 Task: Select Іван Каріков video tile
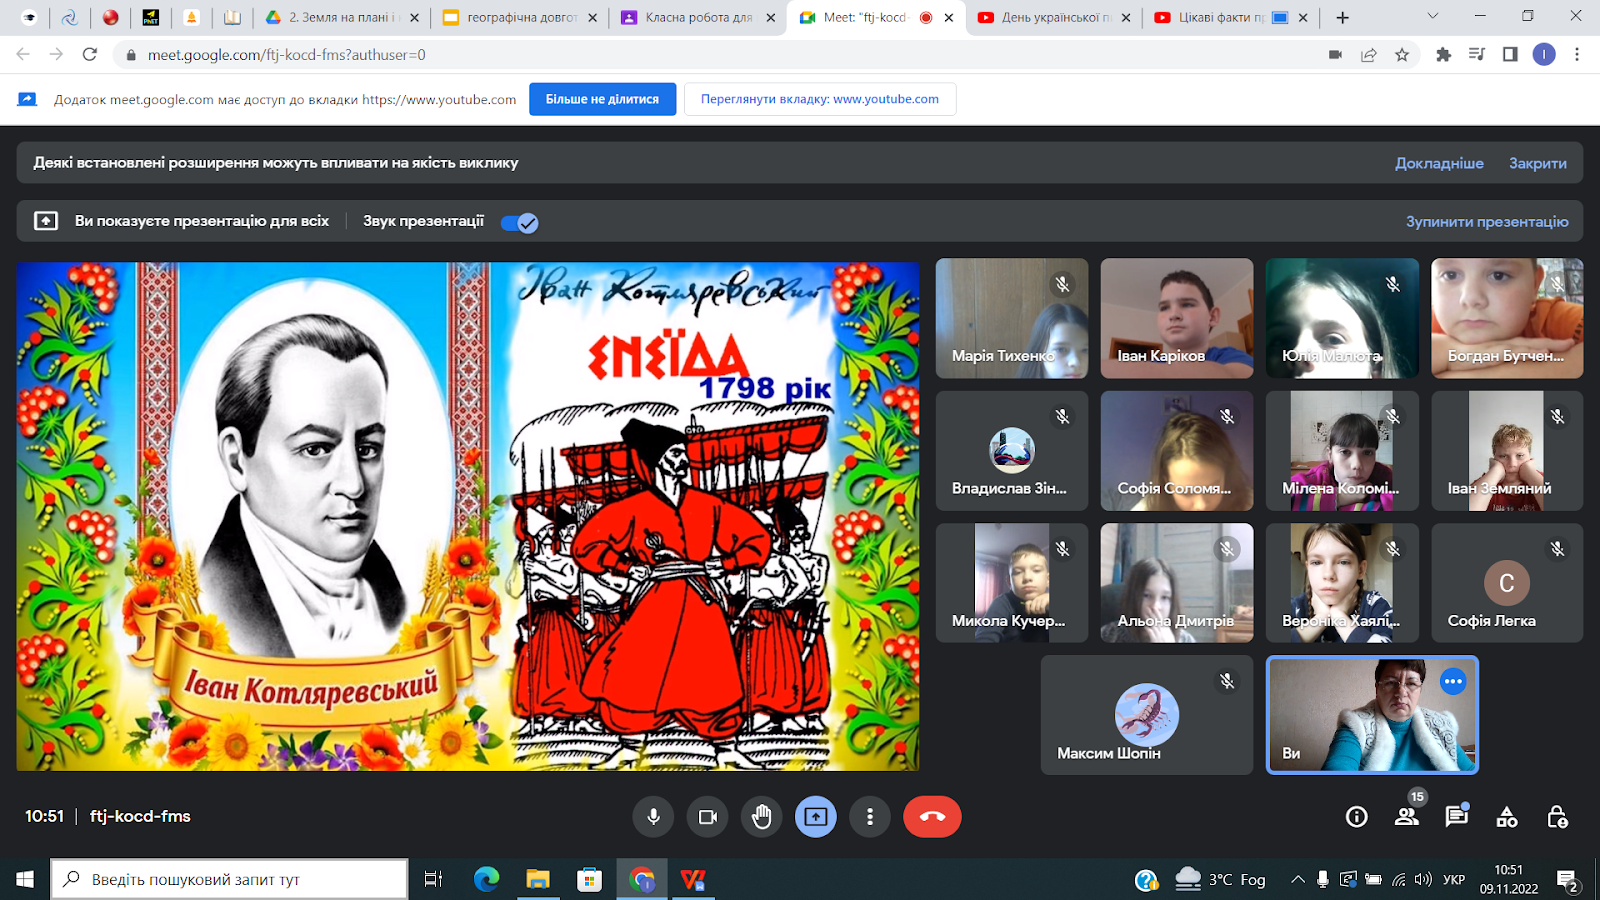click(x=1177, y=318)
